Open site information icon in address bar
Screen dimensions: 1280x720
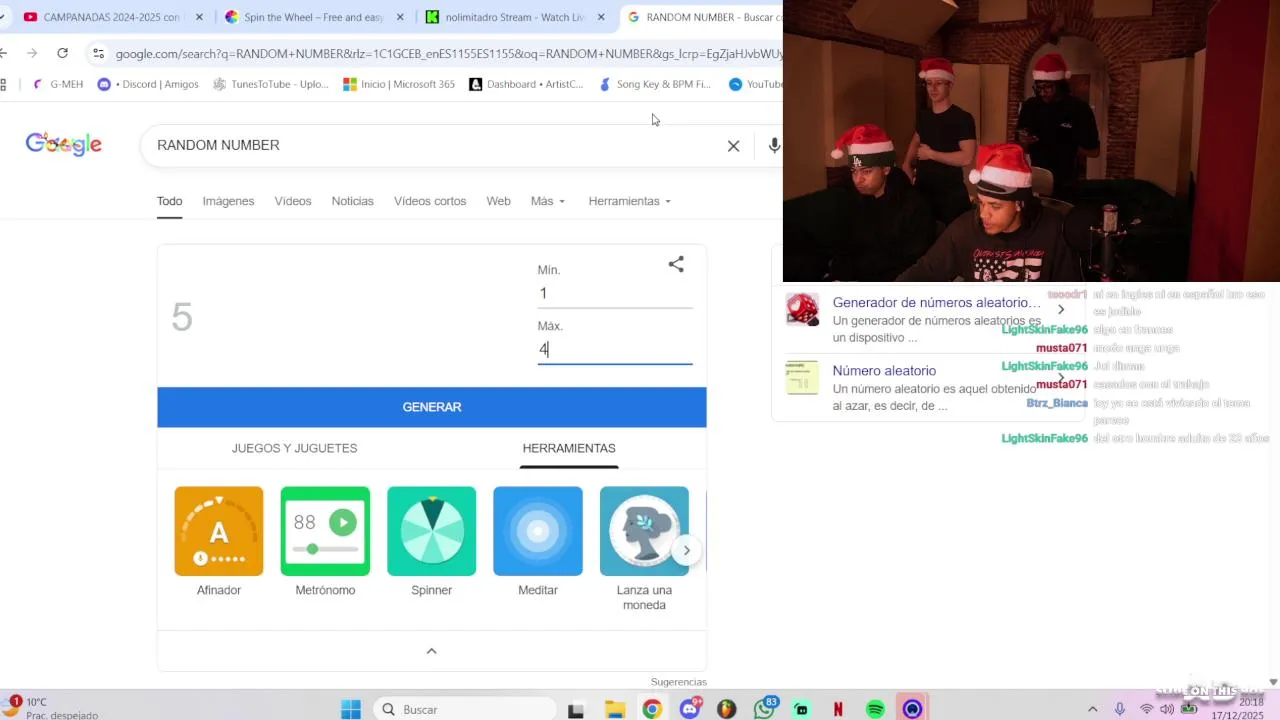click(x=98, y=53)
